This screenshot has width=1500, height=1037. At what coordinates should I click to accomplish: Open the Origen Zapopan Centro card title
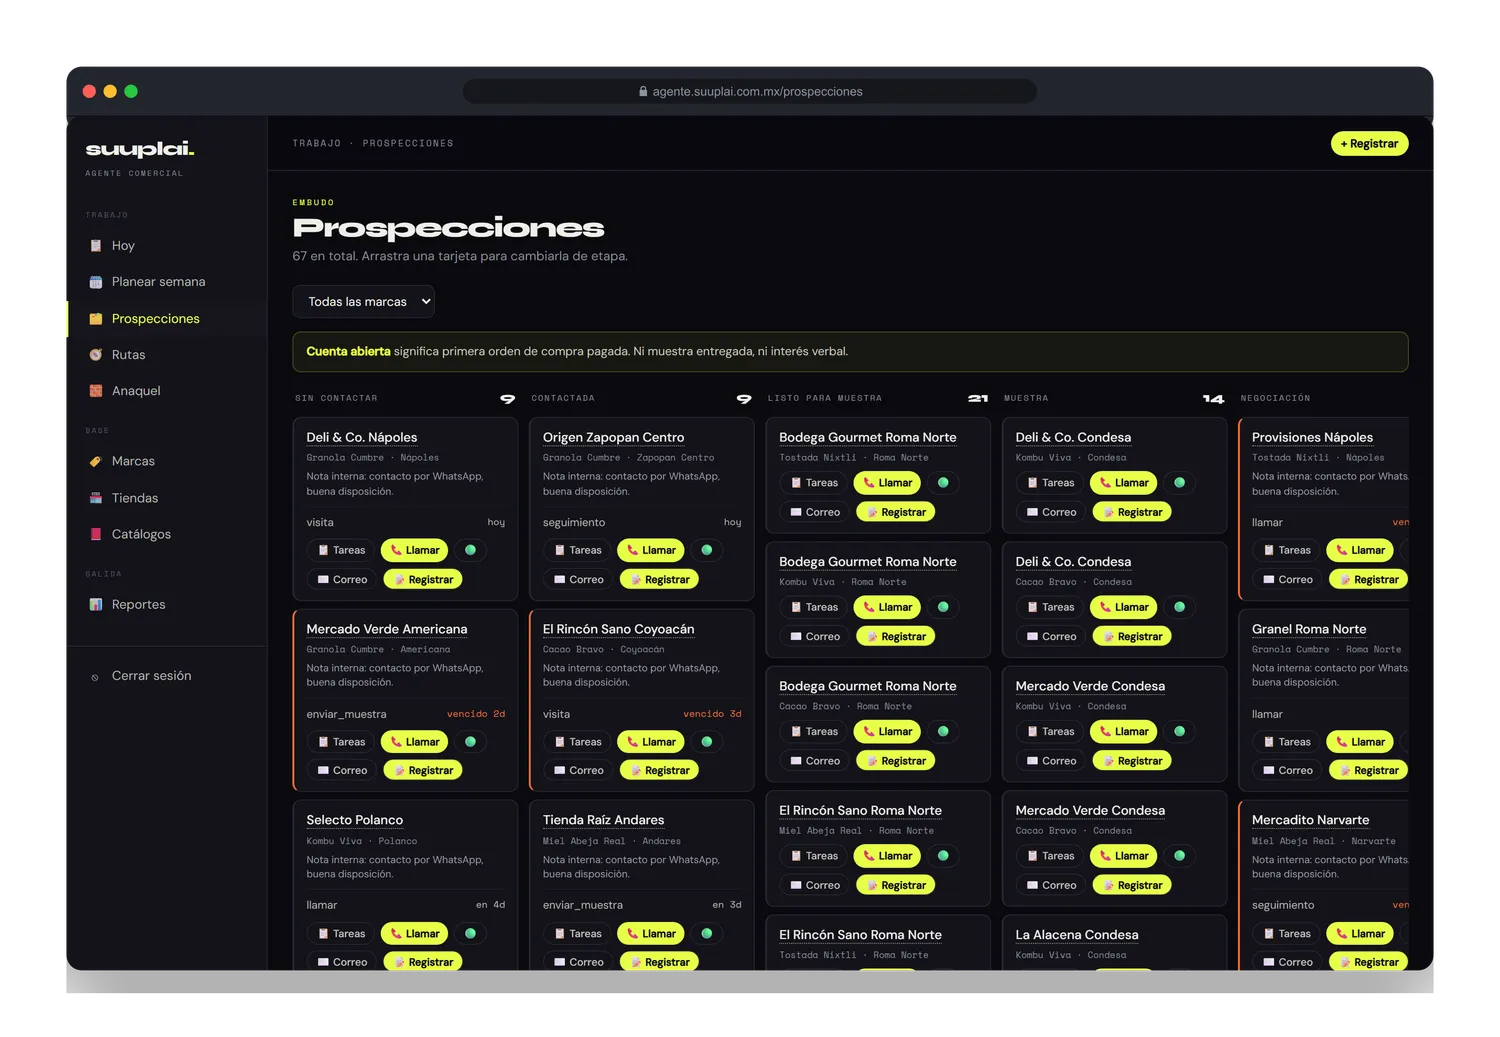(613, 437)
